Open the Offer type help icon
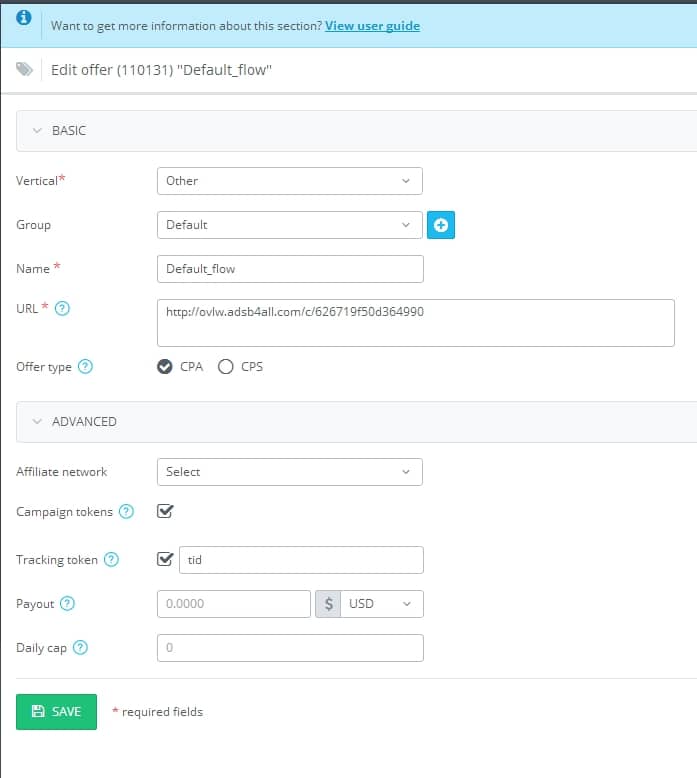The height and width of the screenshot is (778, 697). 85,367
